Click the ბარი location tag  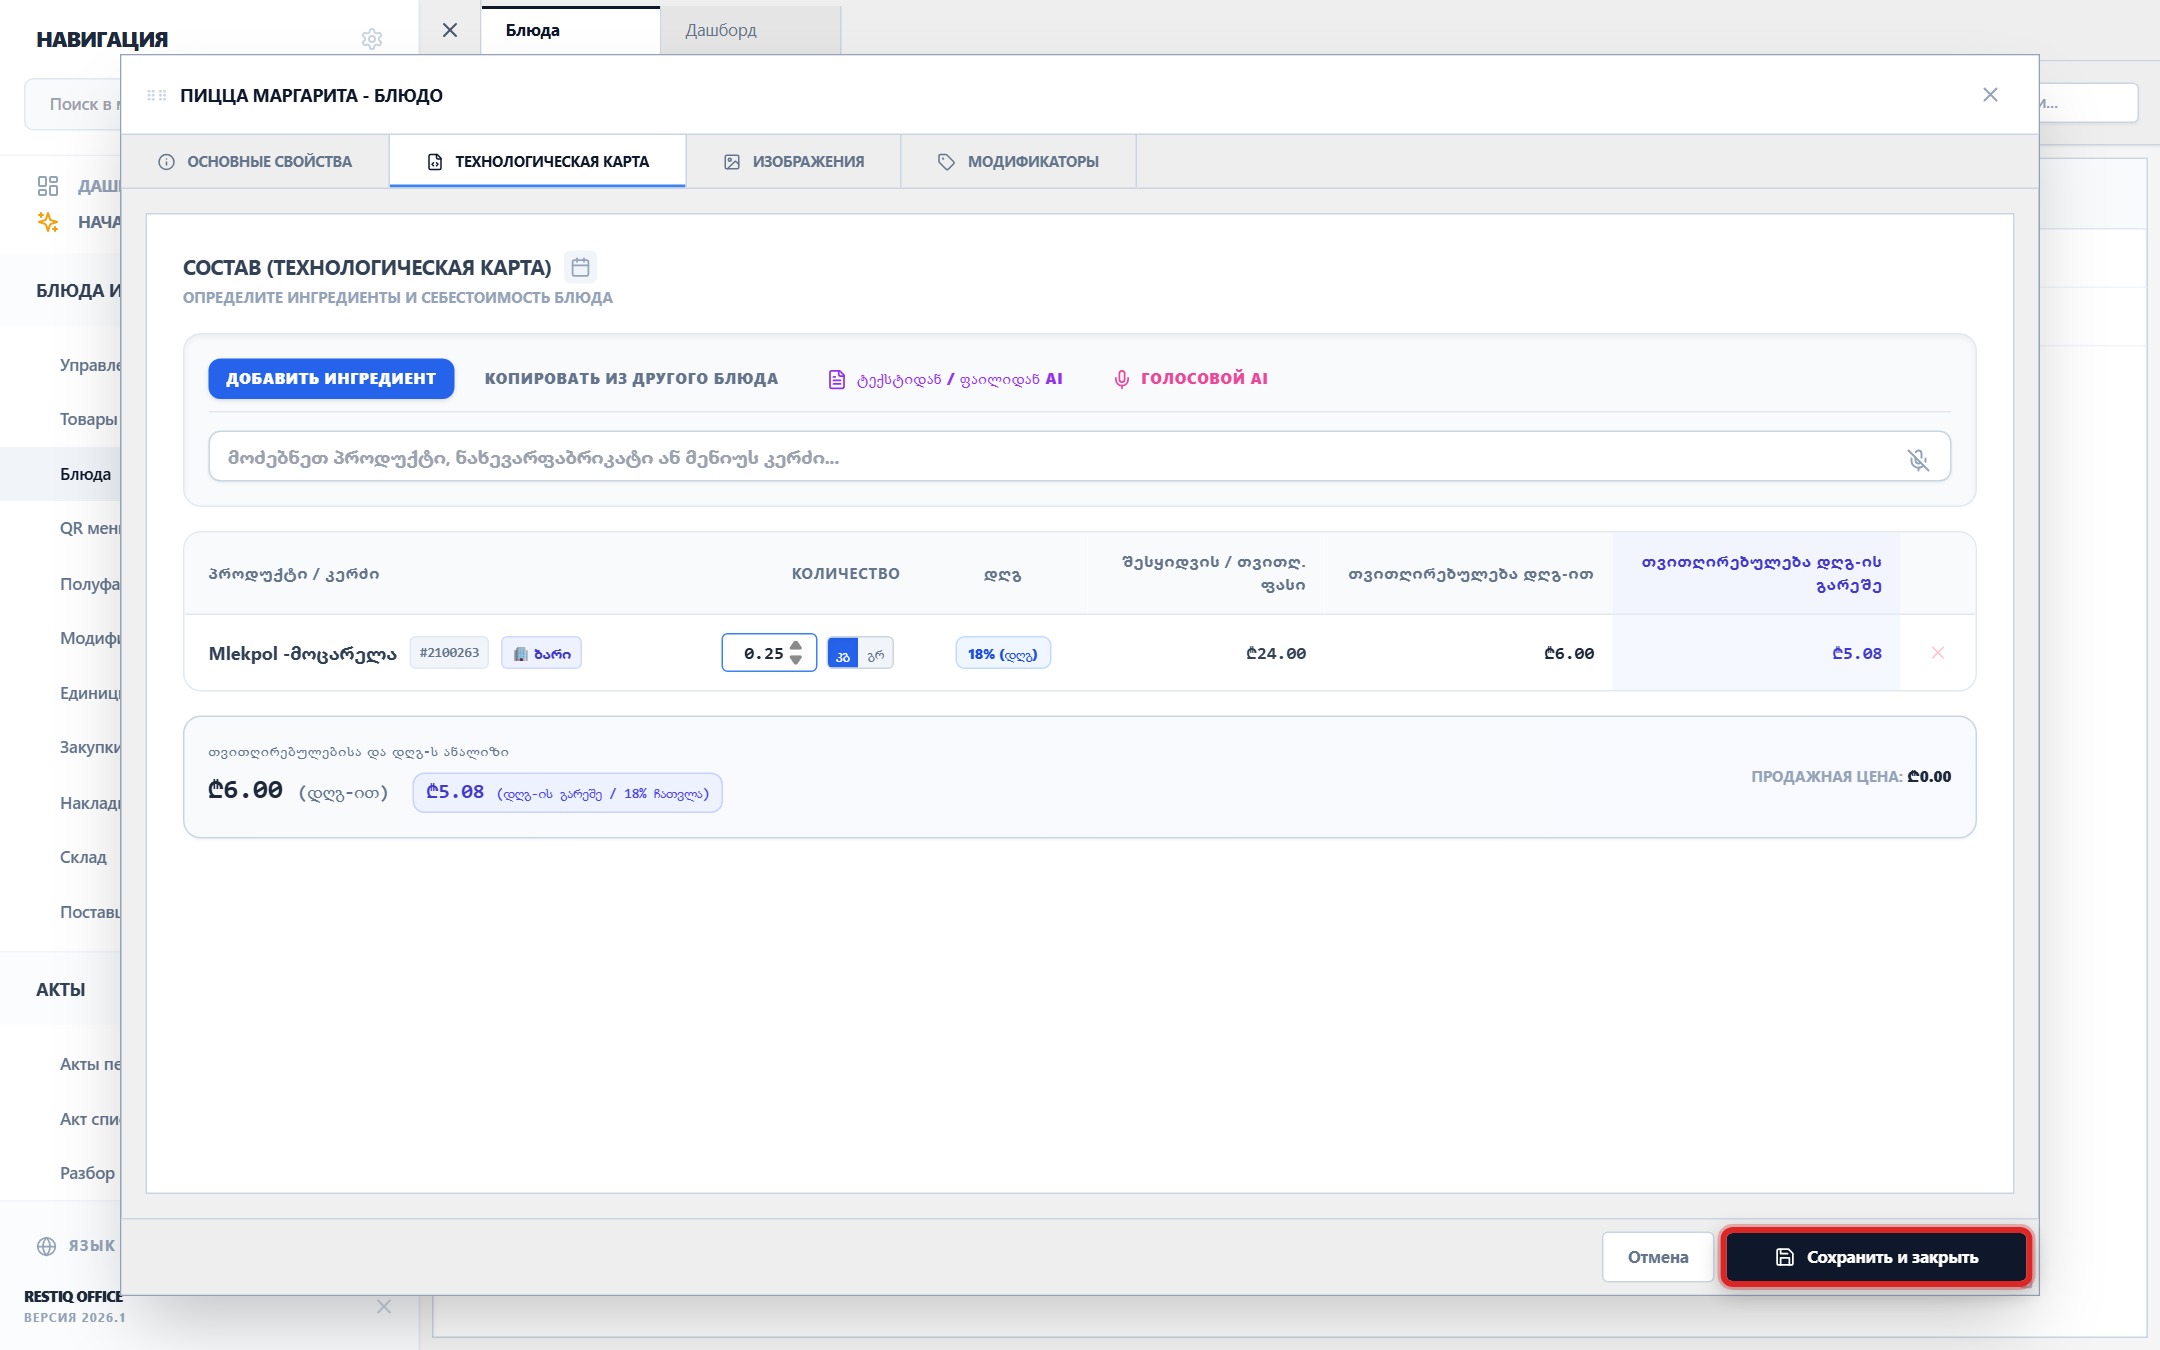point(541,653)
